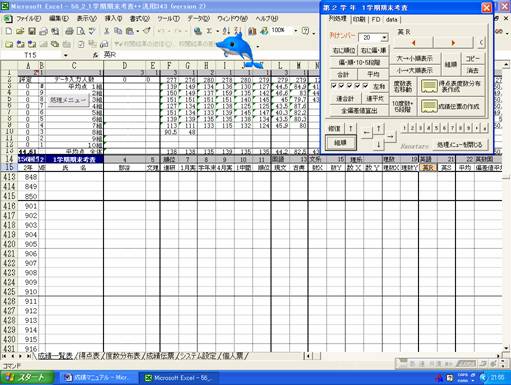Open the 書式 menu
The image size is (511, 385).
(139, 19)
